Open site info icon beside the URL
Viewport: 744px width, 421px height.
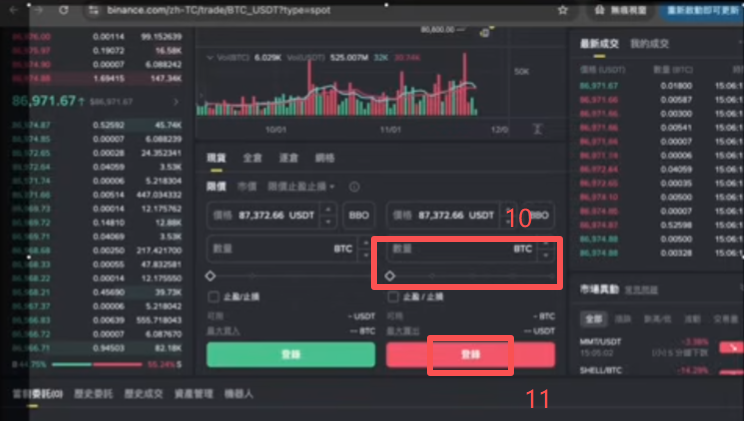tap(93, 10)
